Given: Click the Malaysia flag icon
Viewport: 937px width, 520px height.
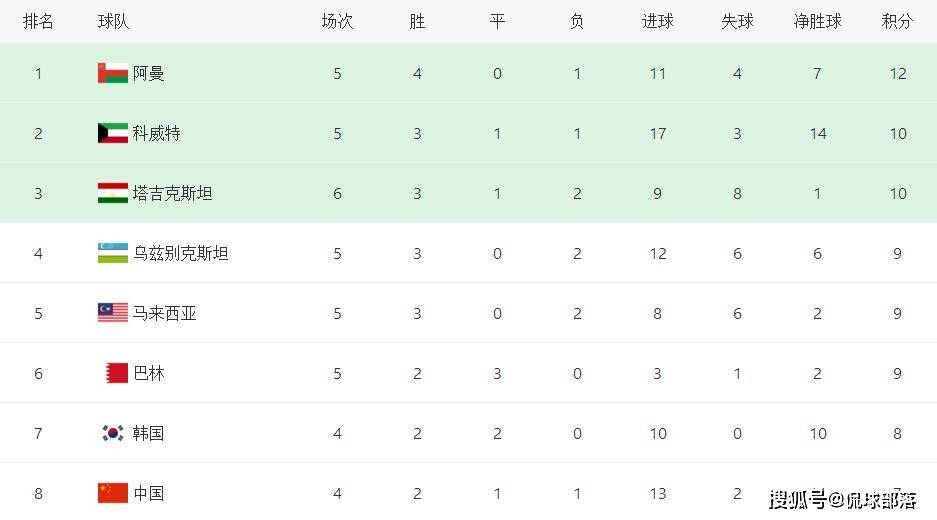Looking at the screenshot, I should pos(113,313).
